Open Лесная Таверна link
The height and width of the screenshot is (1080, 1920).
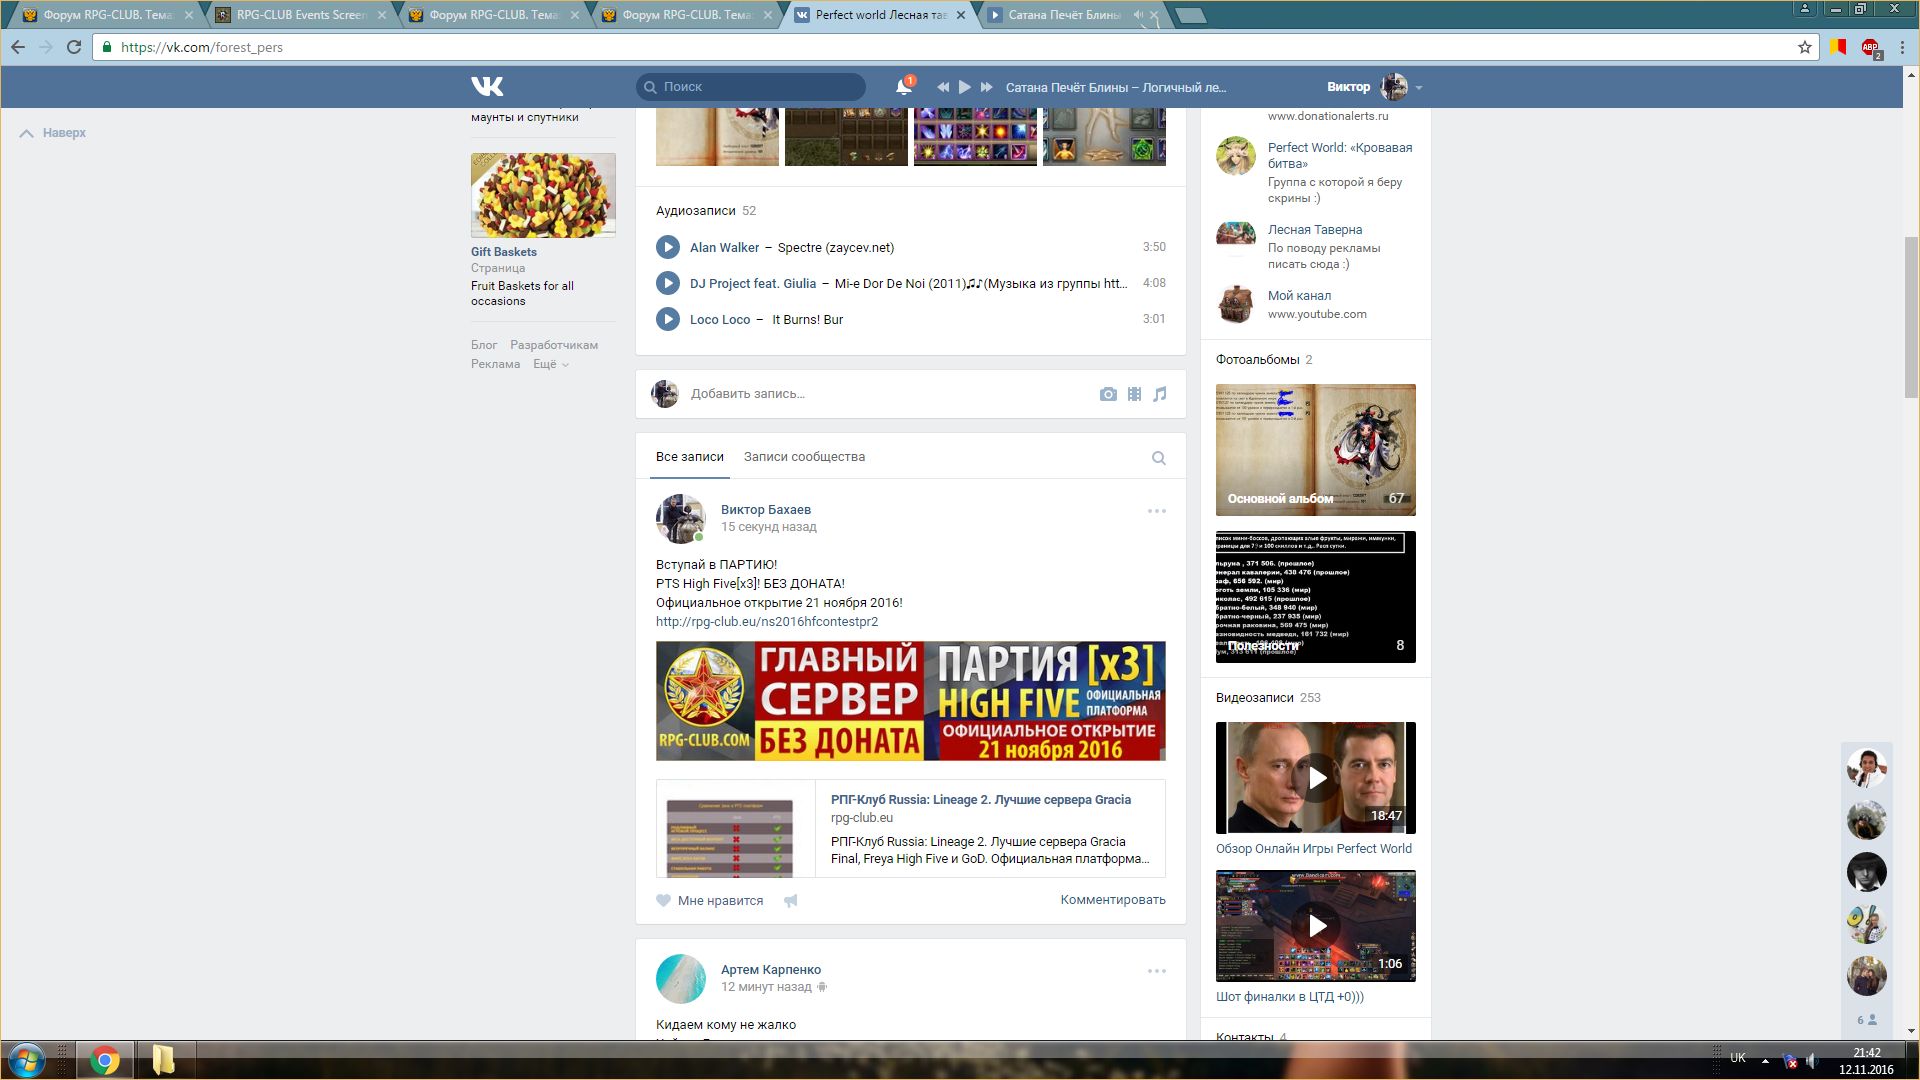(1315, 230)
